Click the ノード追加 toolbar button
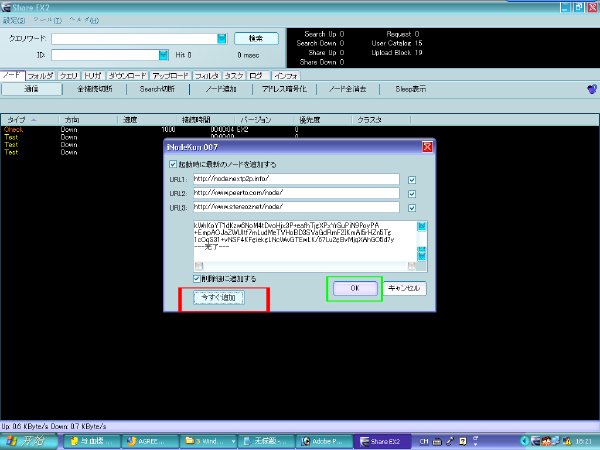 [x=221, y=89]
